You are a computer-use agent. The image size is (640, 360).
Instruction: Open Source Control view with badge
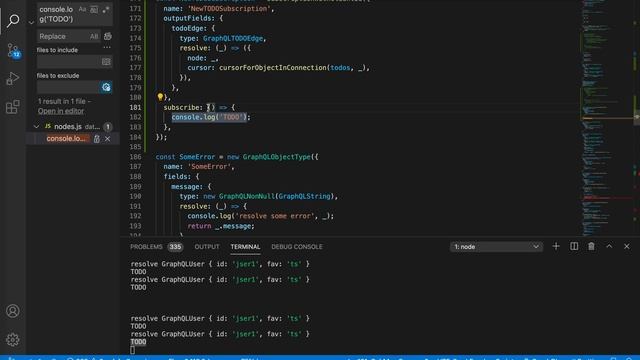click(x=13, y=51)
